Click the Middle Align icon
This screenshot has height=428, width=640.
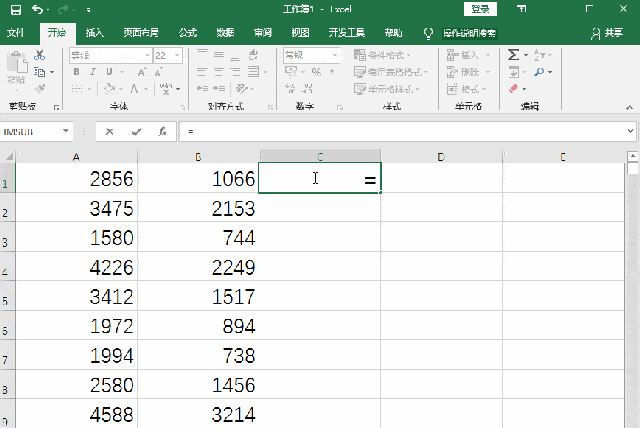tap(219, 54)
